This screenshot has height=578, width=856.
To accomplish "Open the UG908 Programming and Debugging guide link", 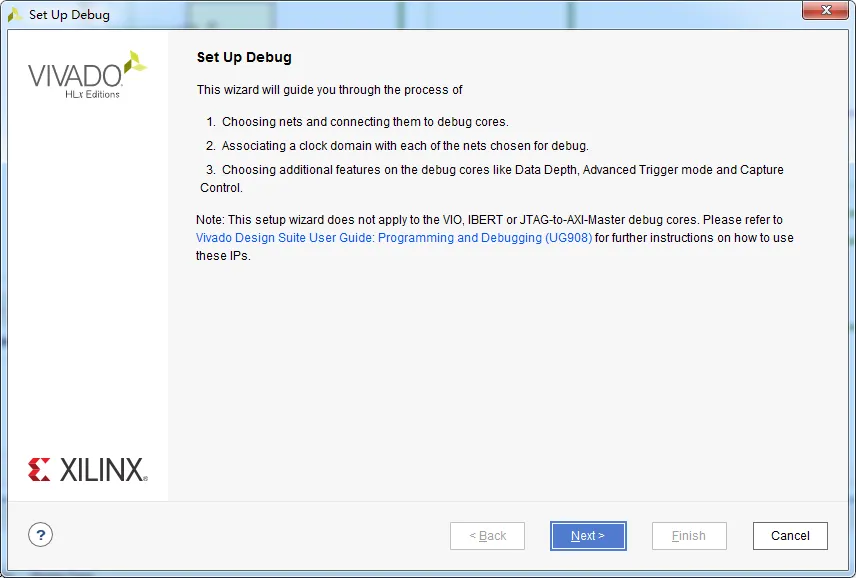I will 394,238.
